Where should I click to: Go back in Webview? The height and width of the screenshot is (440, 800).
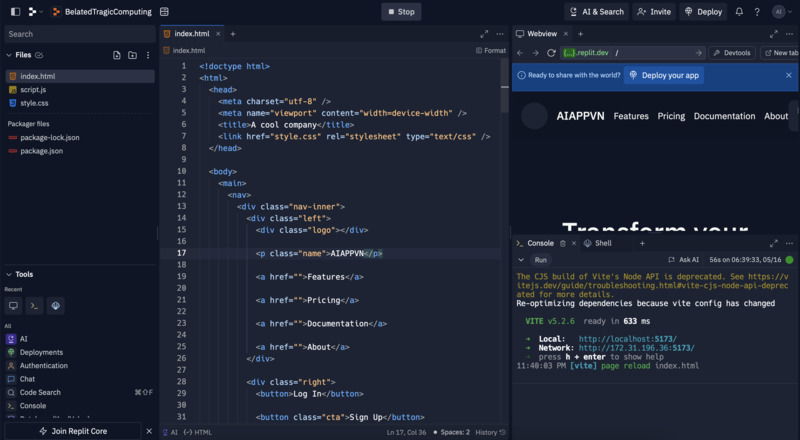point(520,53)
